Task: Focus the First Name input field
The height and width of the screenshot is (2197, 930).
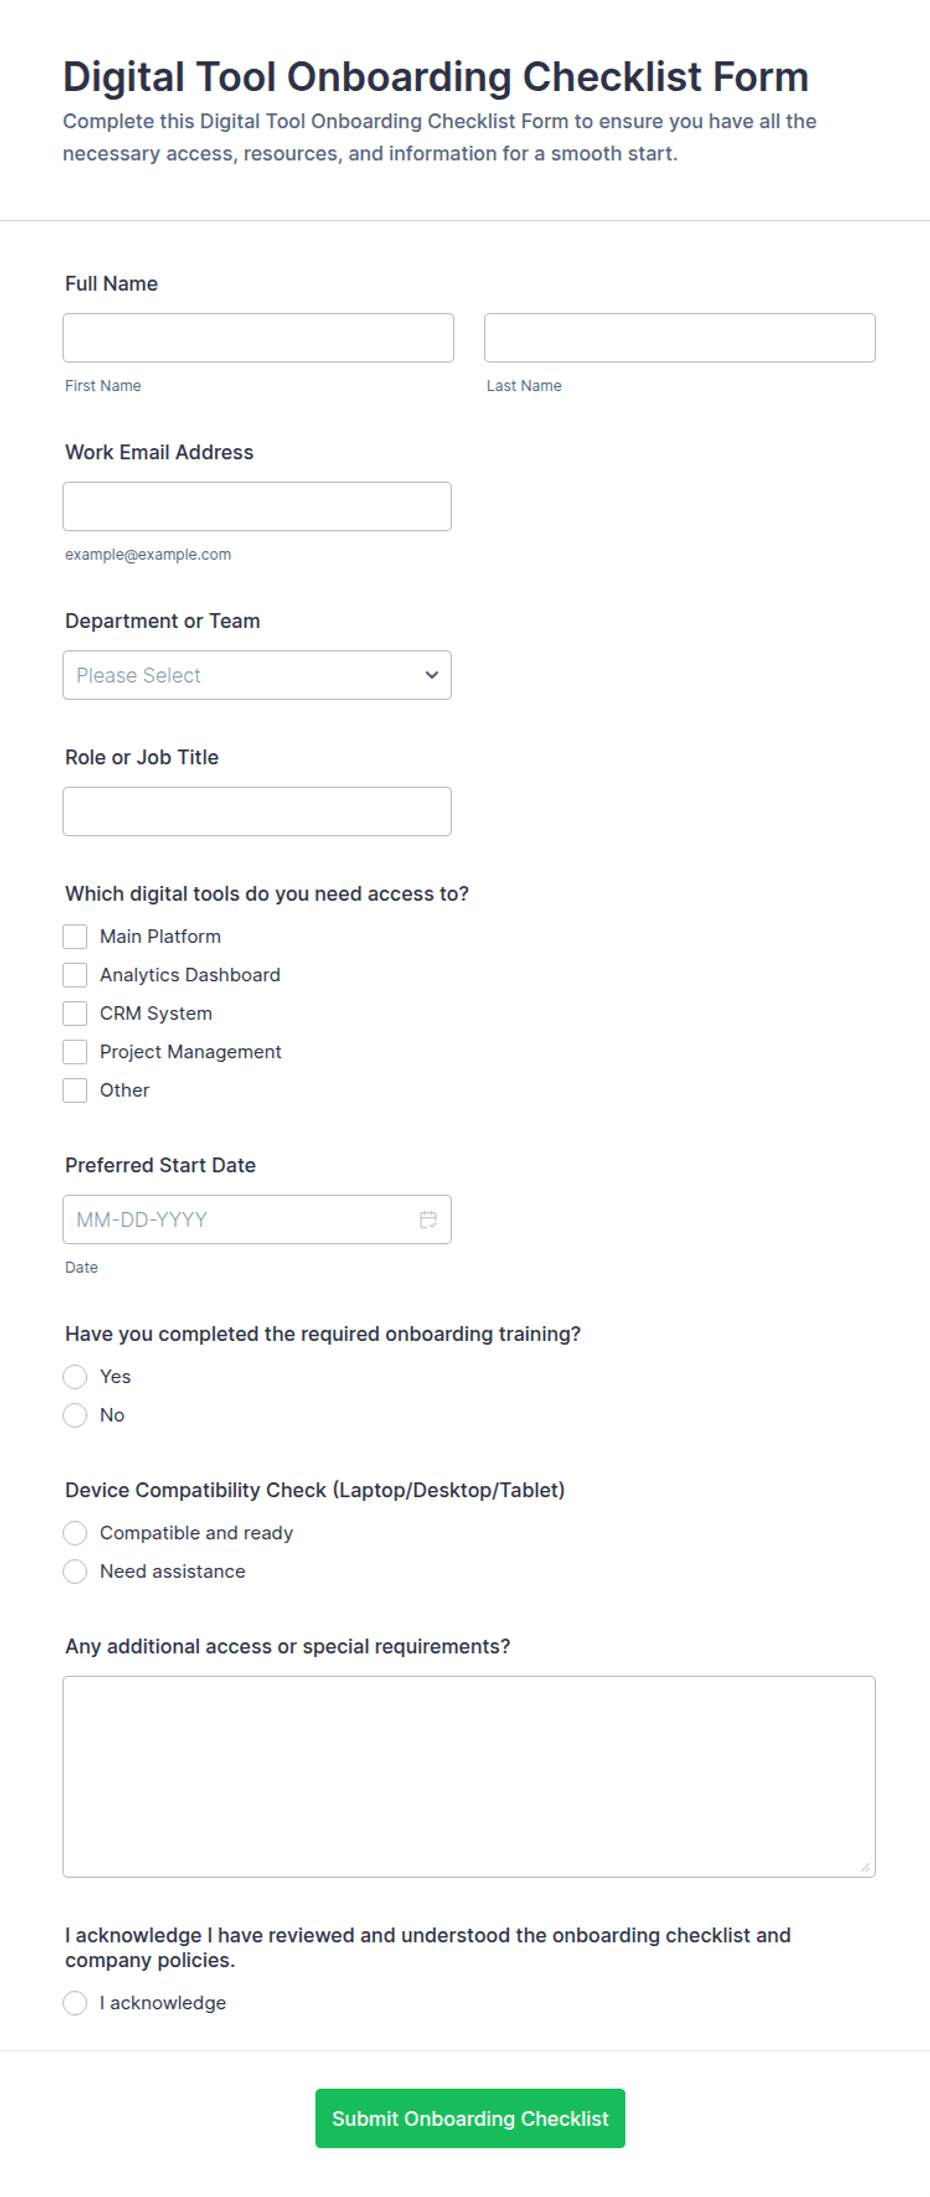Action: (258, 338)
